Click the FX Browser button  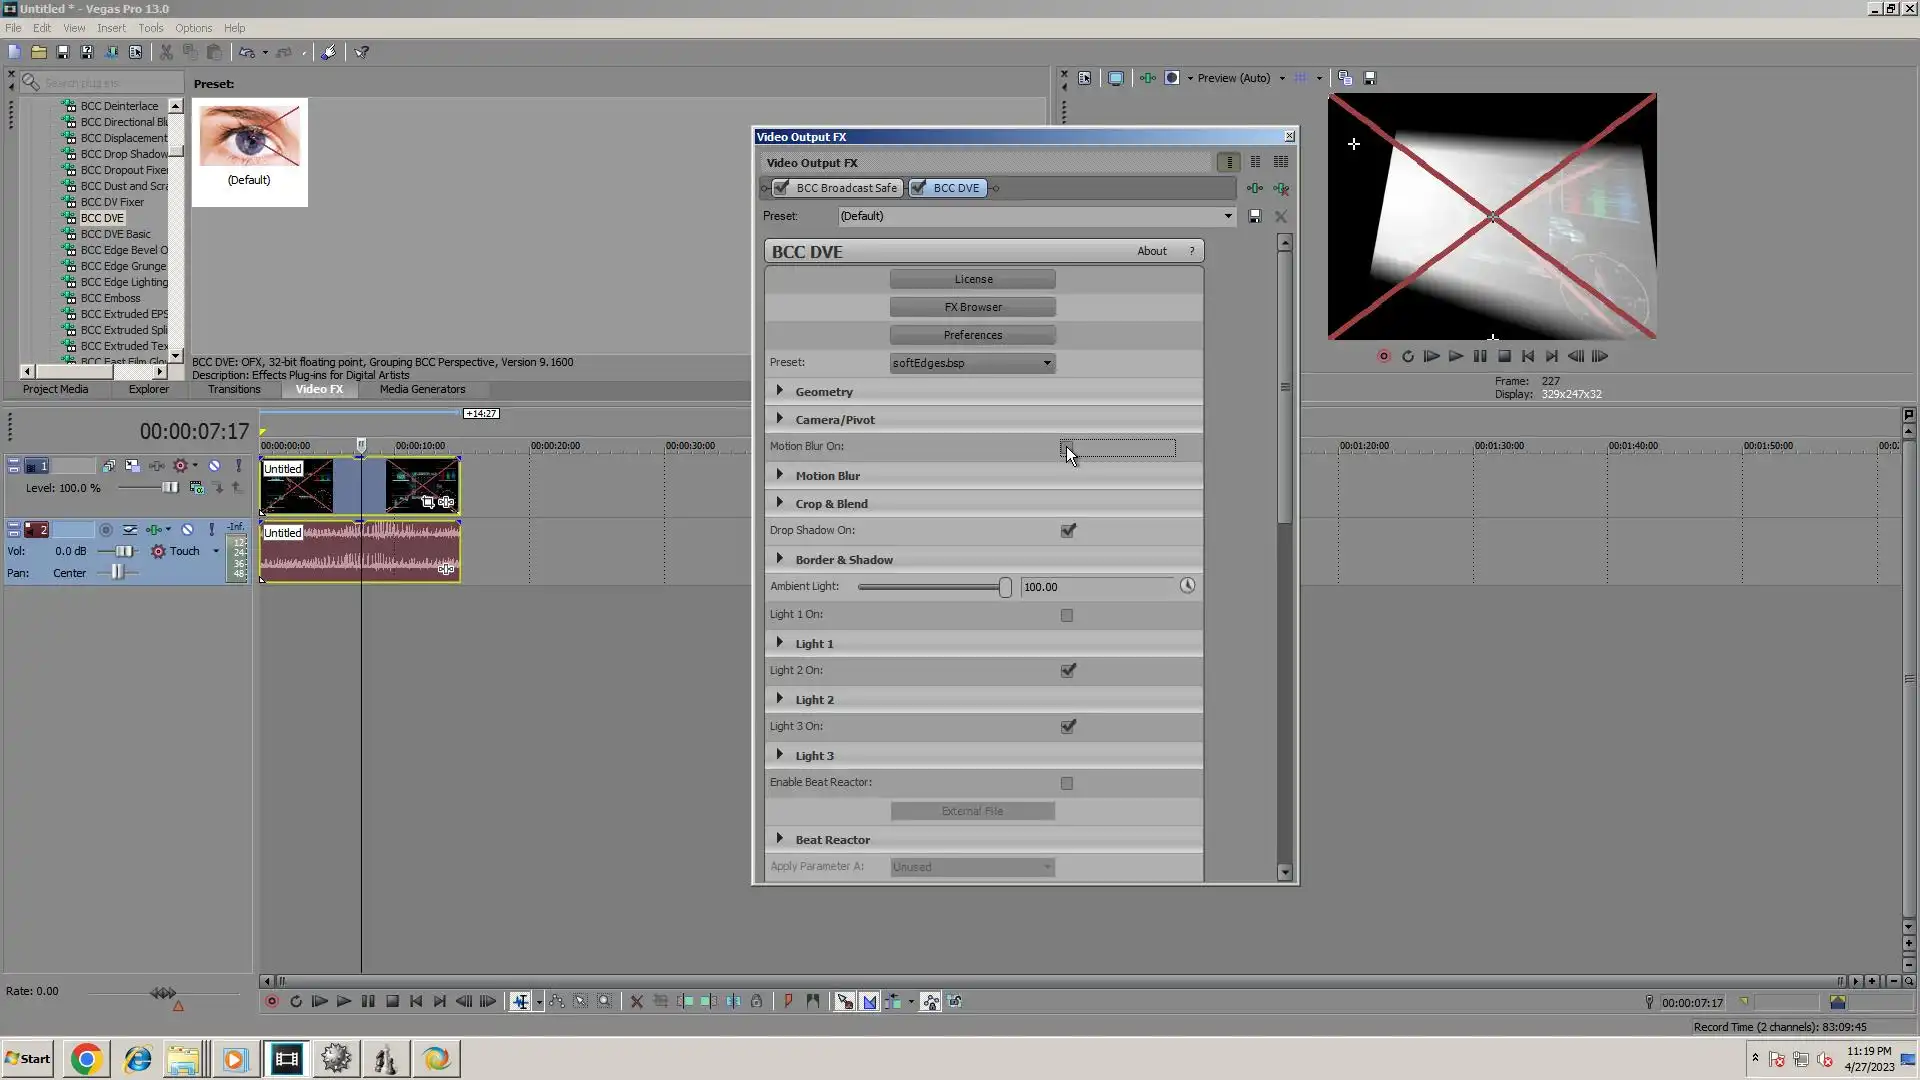(x=972, y=307)
